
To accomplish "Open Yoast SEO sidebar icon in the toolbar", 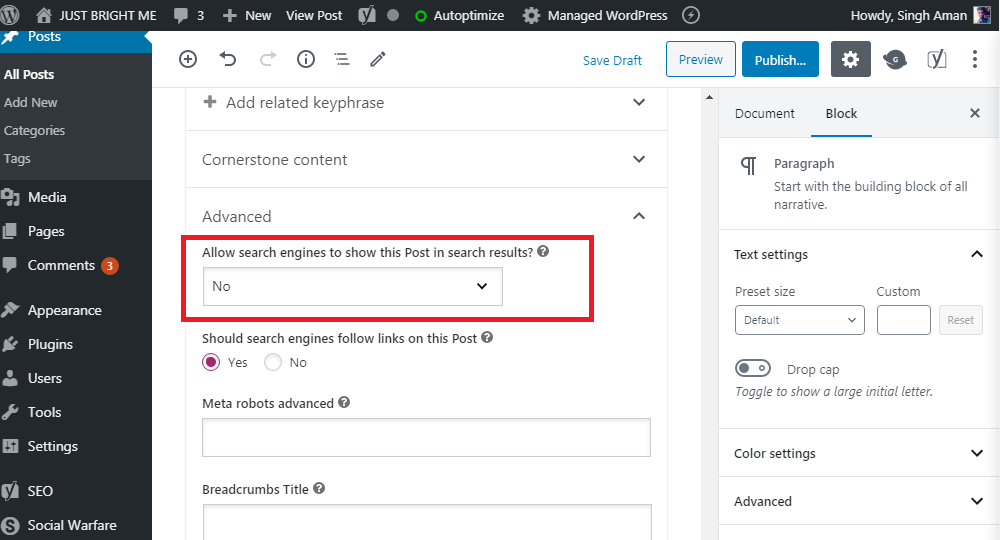I will [x=936, y=59].
